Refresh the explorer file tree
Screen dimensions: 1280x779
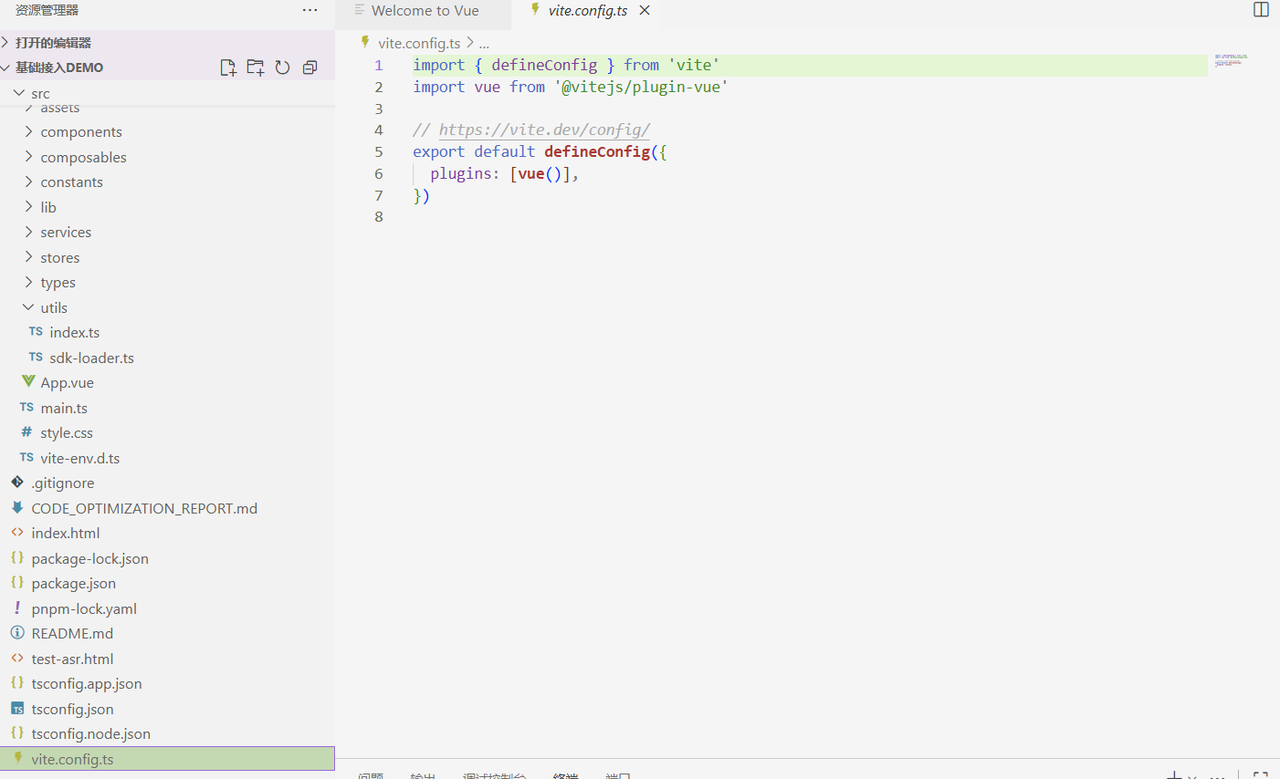[x=283, y=68]
